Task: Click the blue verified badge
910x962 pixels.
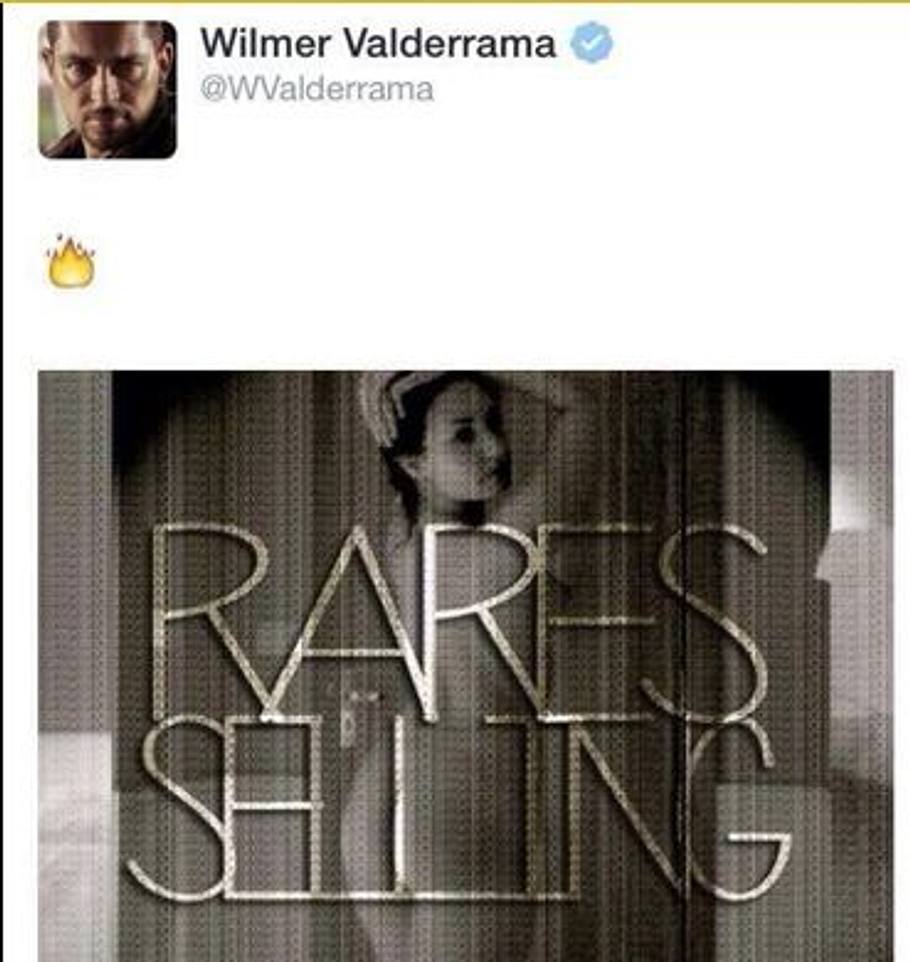Action: 592,42
